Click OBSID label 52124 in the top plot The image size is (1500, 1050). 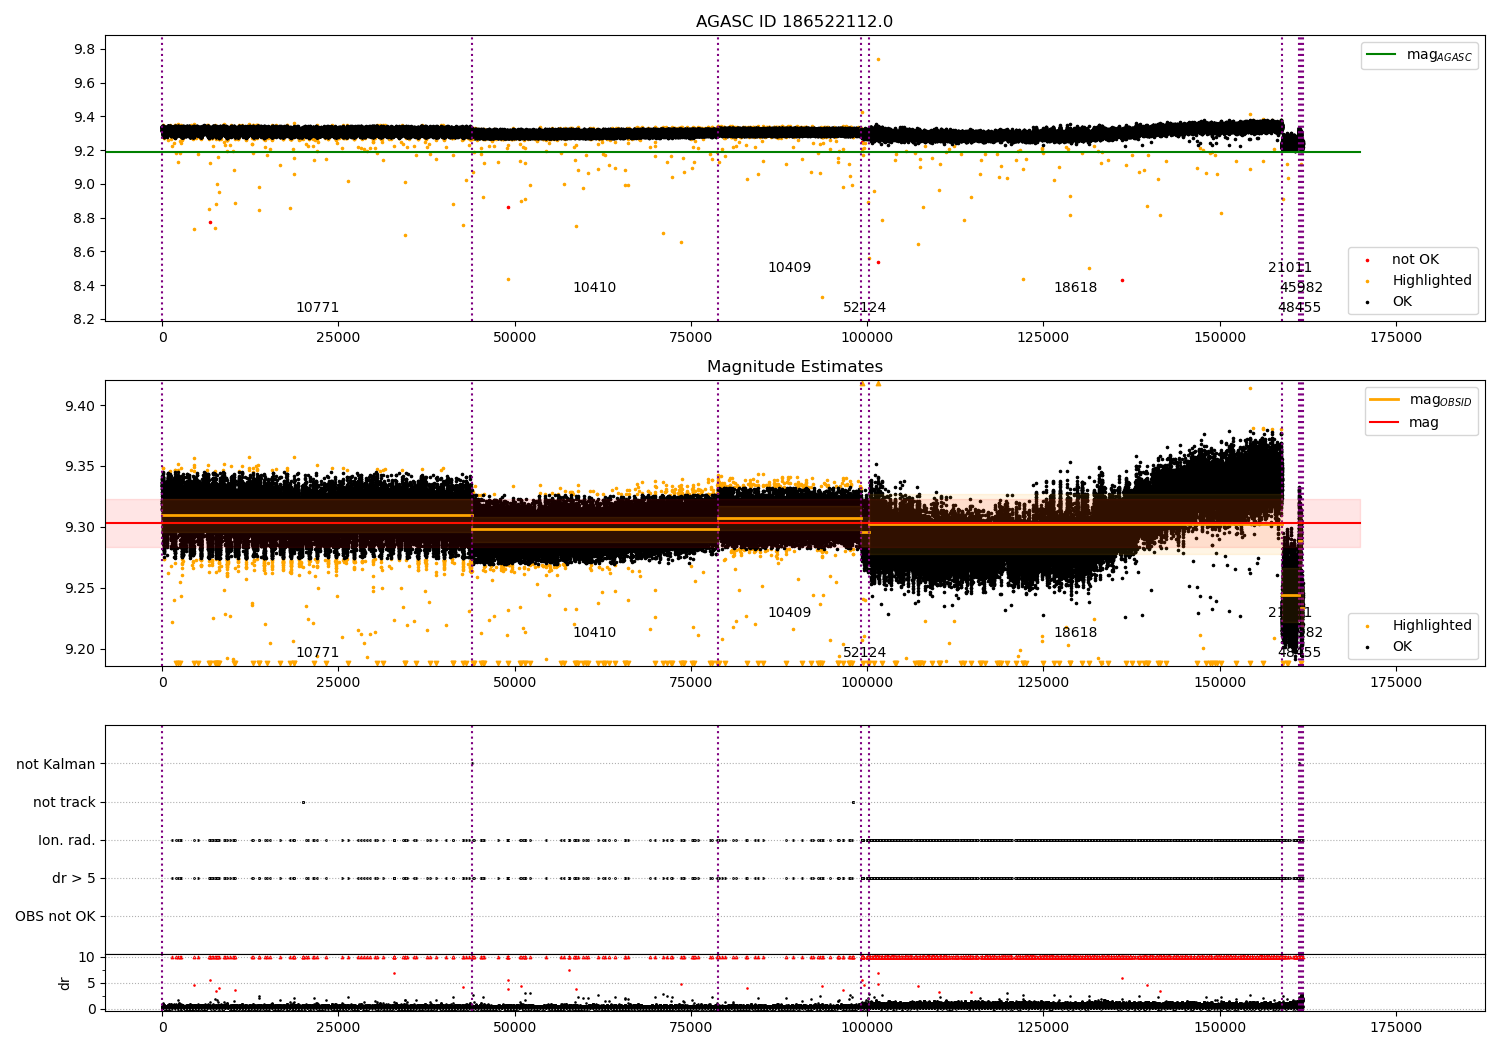pyautogui.click(x=864, y=308)
